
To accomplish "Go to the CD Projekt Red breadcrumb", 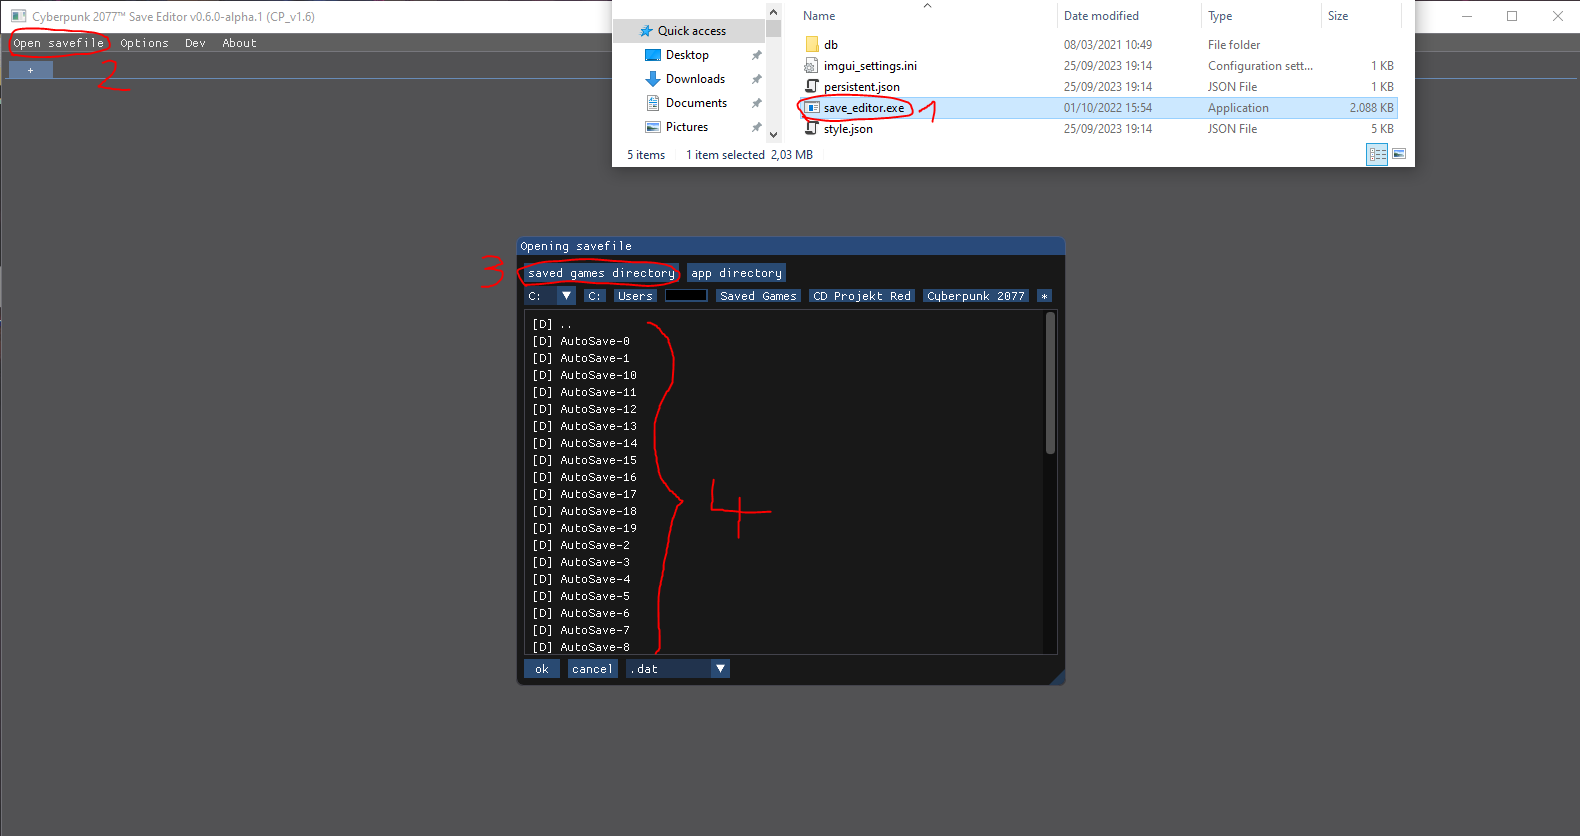I will click(x=862, y=296).
